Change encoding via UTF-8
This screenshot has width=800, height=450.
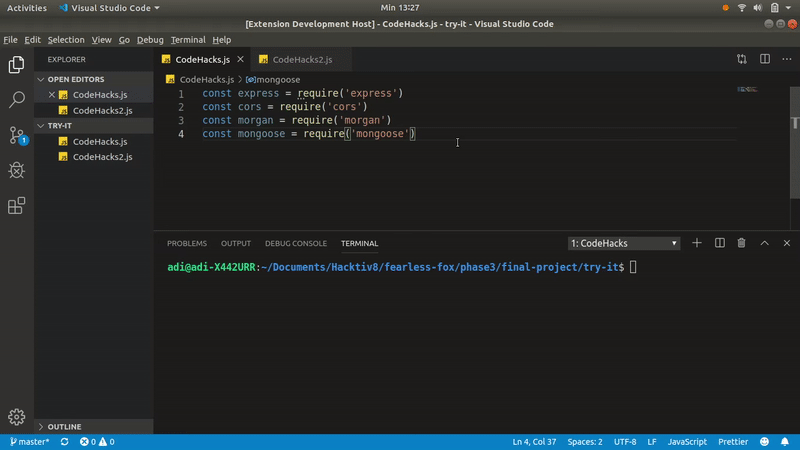[625, 442]
